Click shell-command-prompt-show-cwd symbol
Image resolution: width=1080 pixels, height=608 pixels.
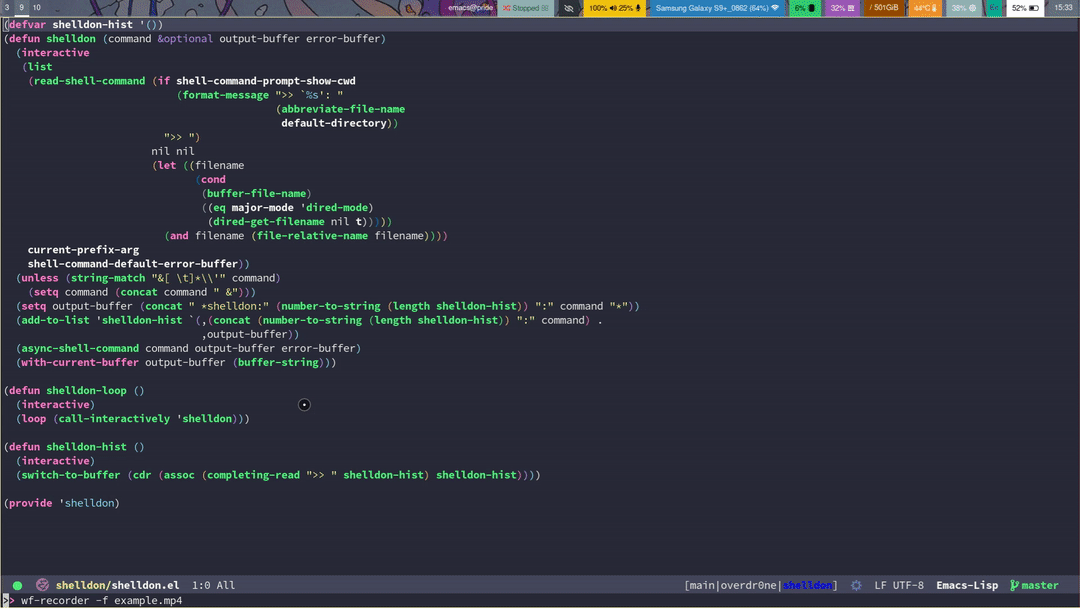266,81
